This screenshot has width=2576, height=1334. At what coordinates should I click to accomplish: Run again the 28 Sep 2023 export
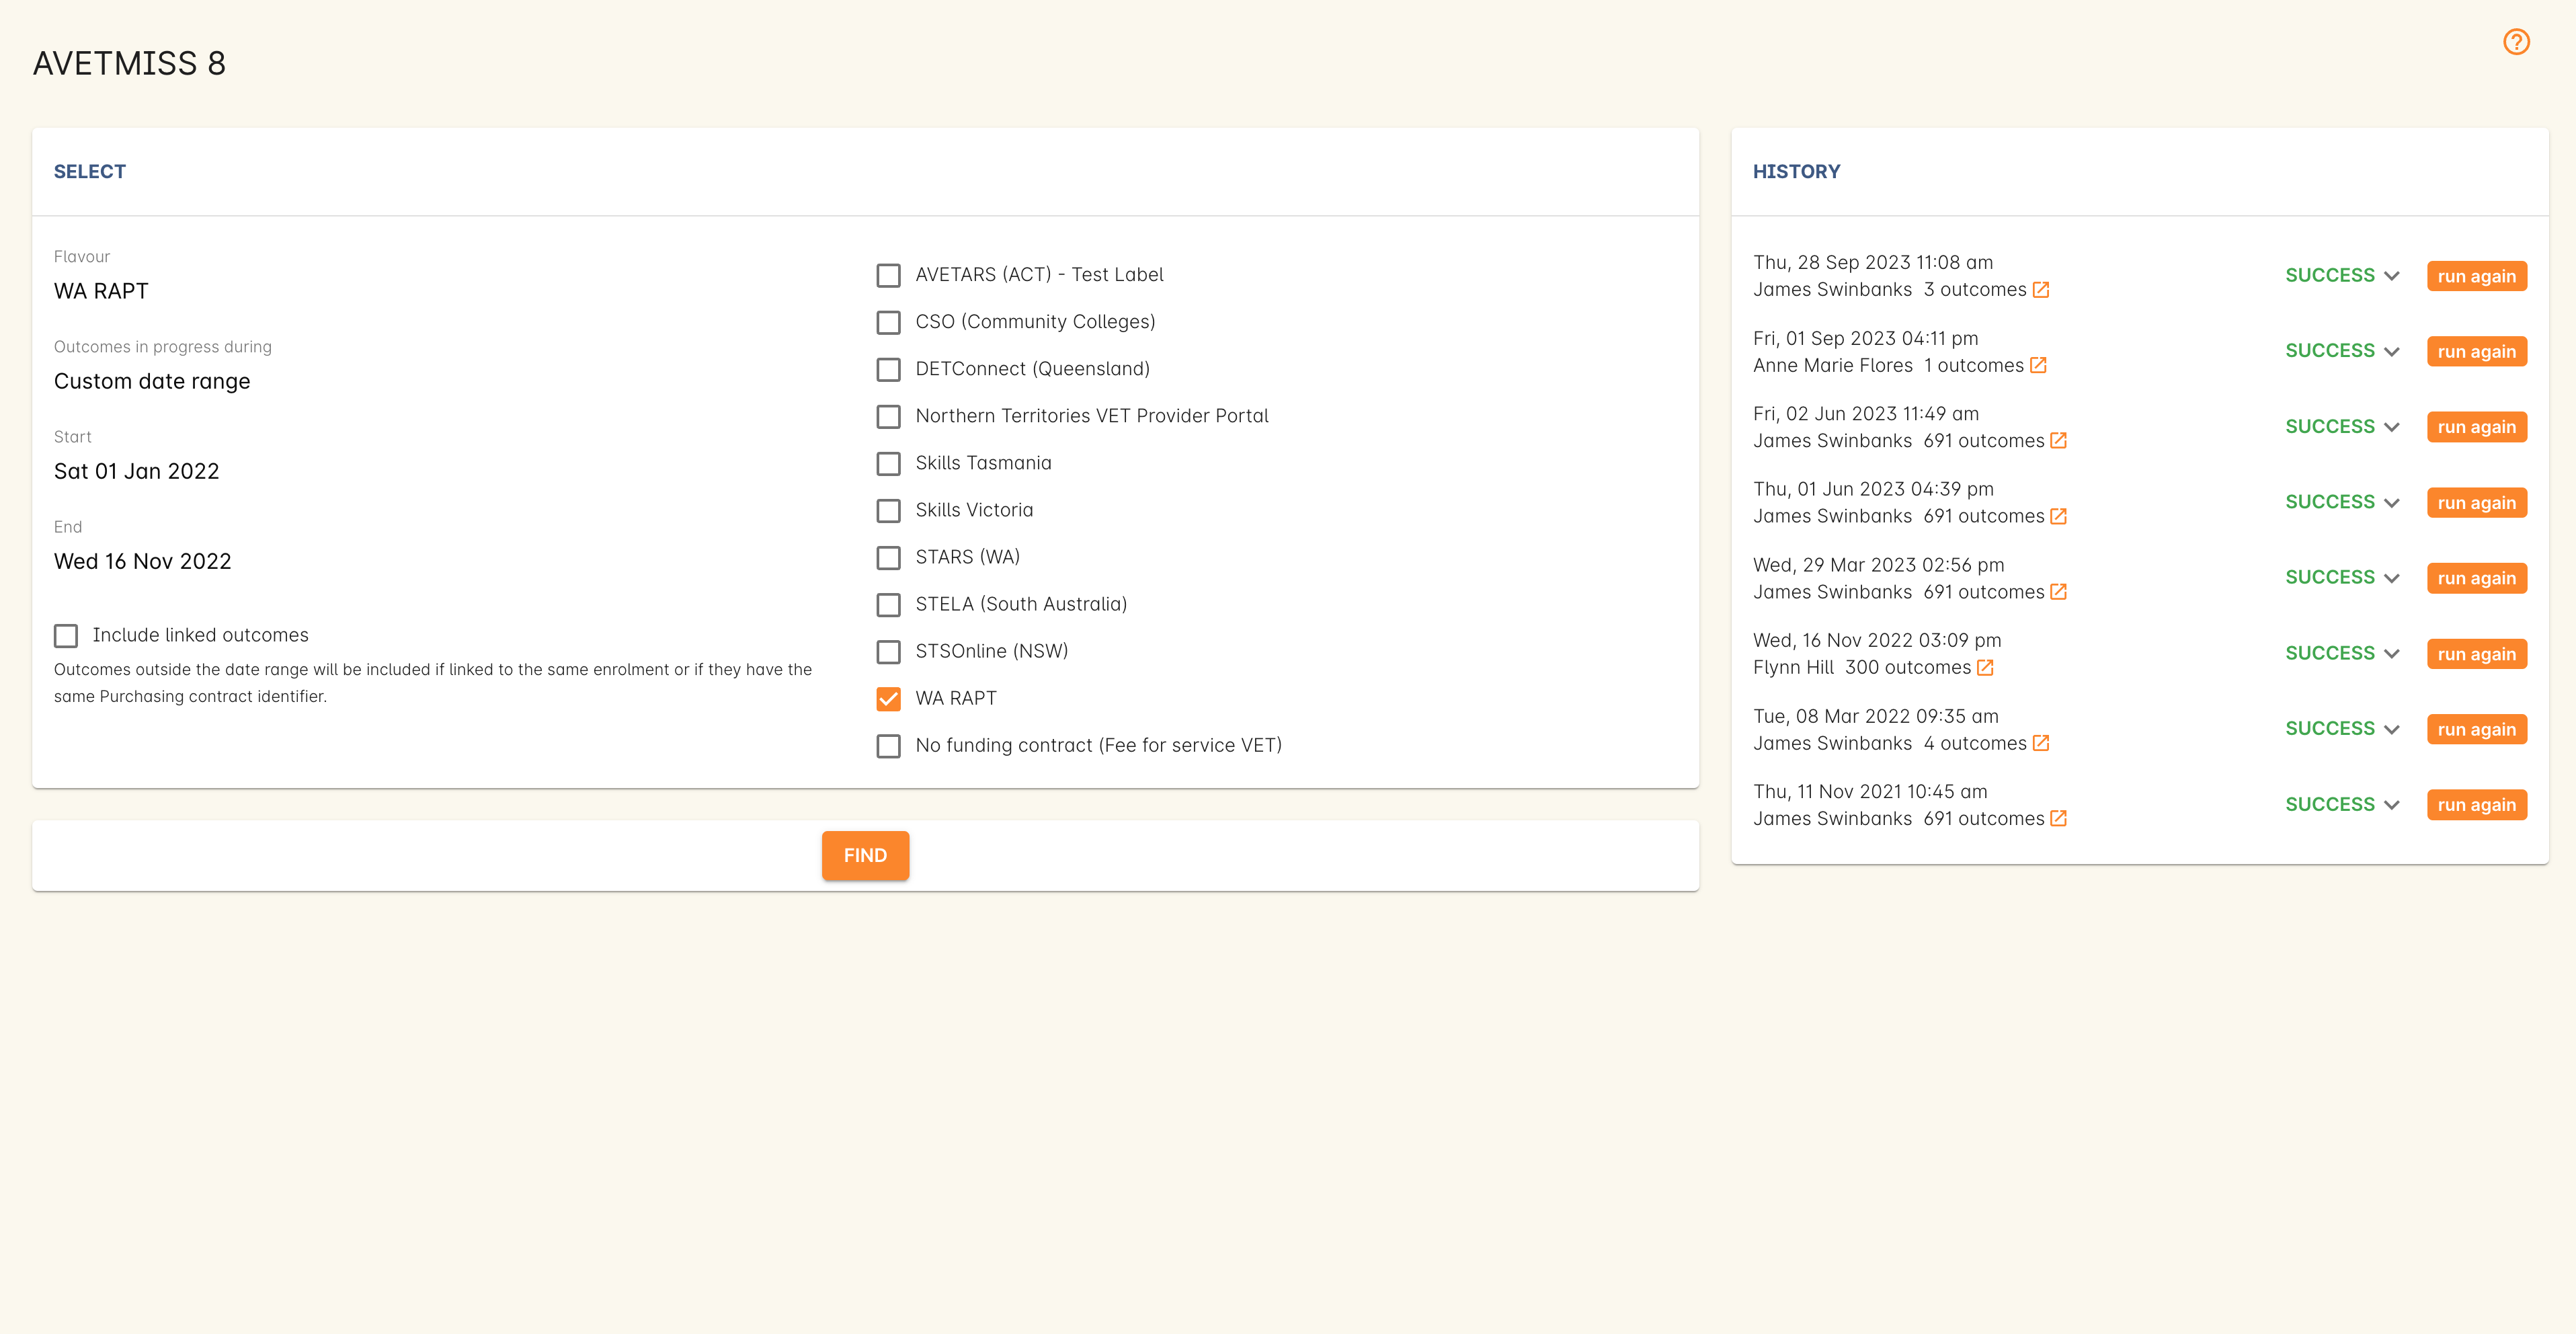(x=2476, y=276)
